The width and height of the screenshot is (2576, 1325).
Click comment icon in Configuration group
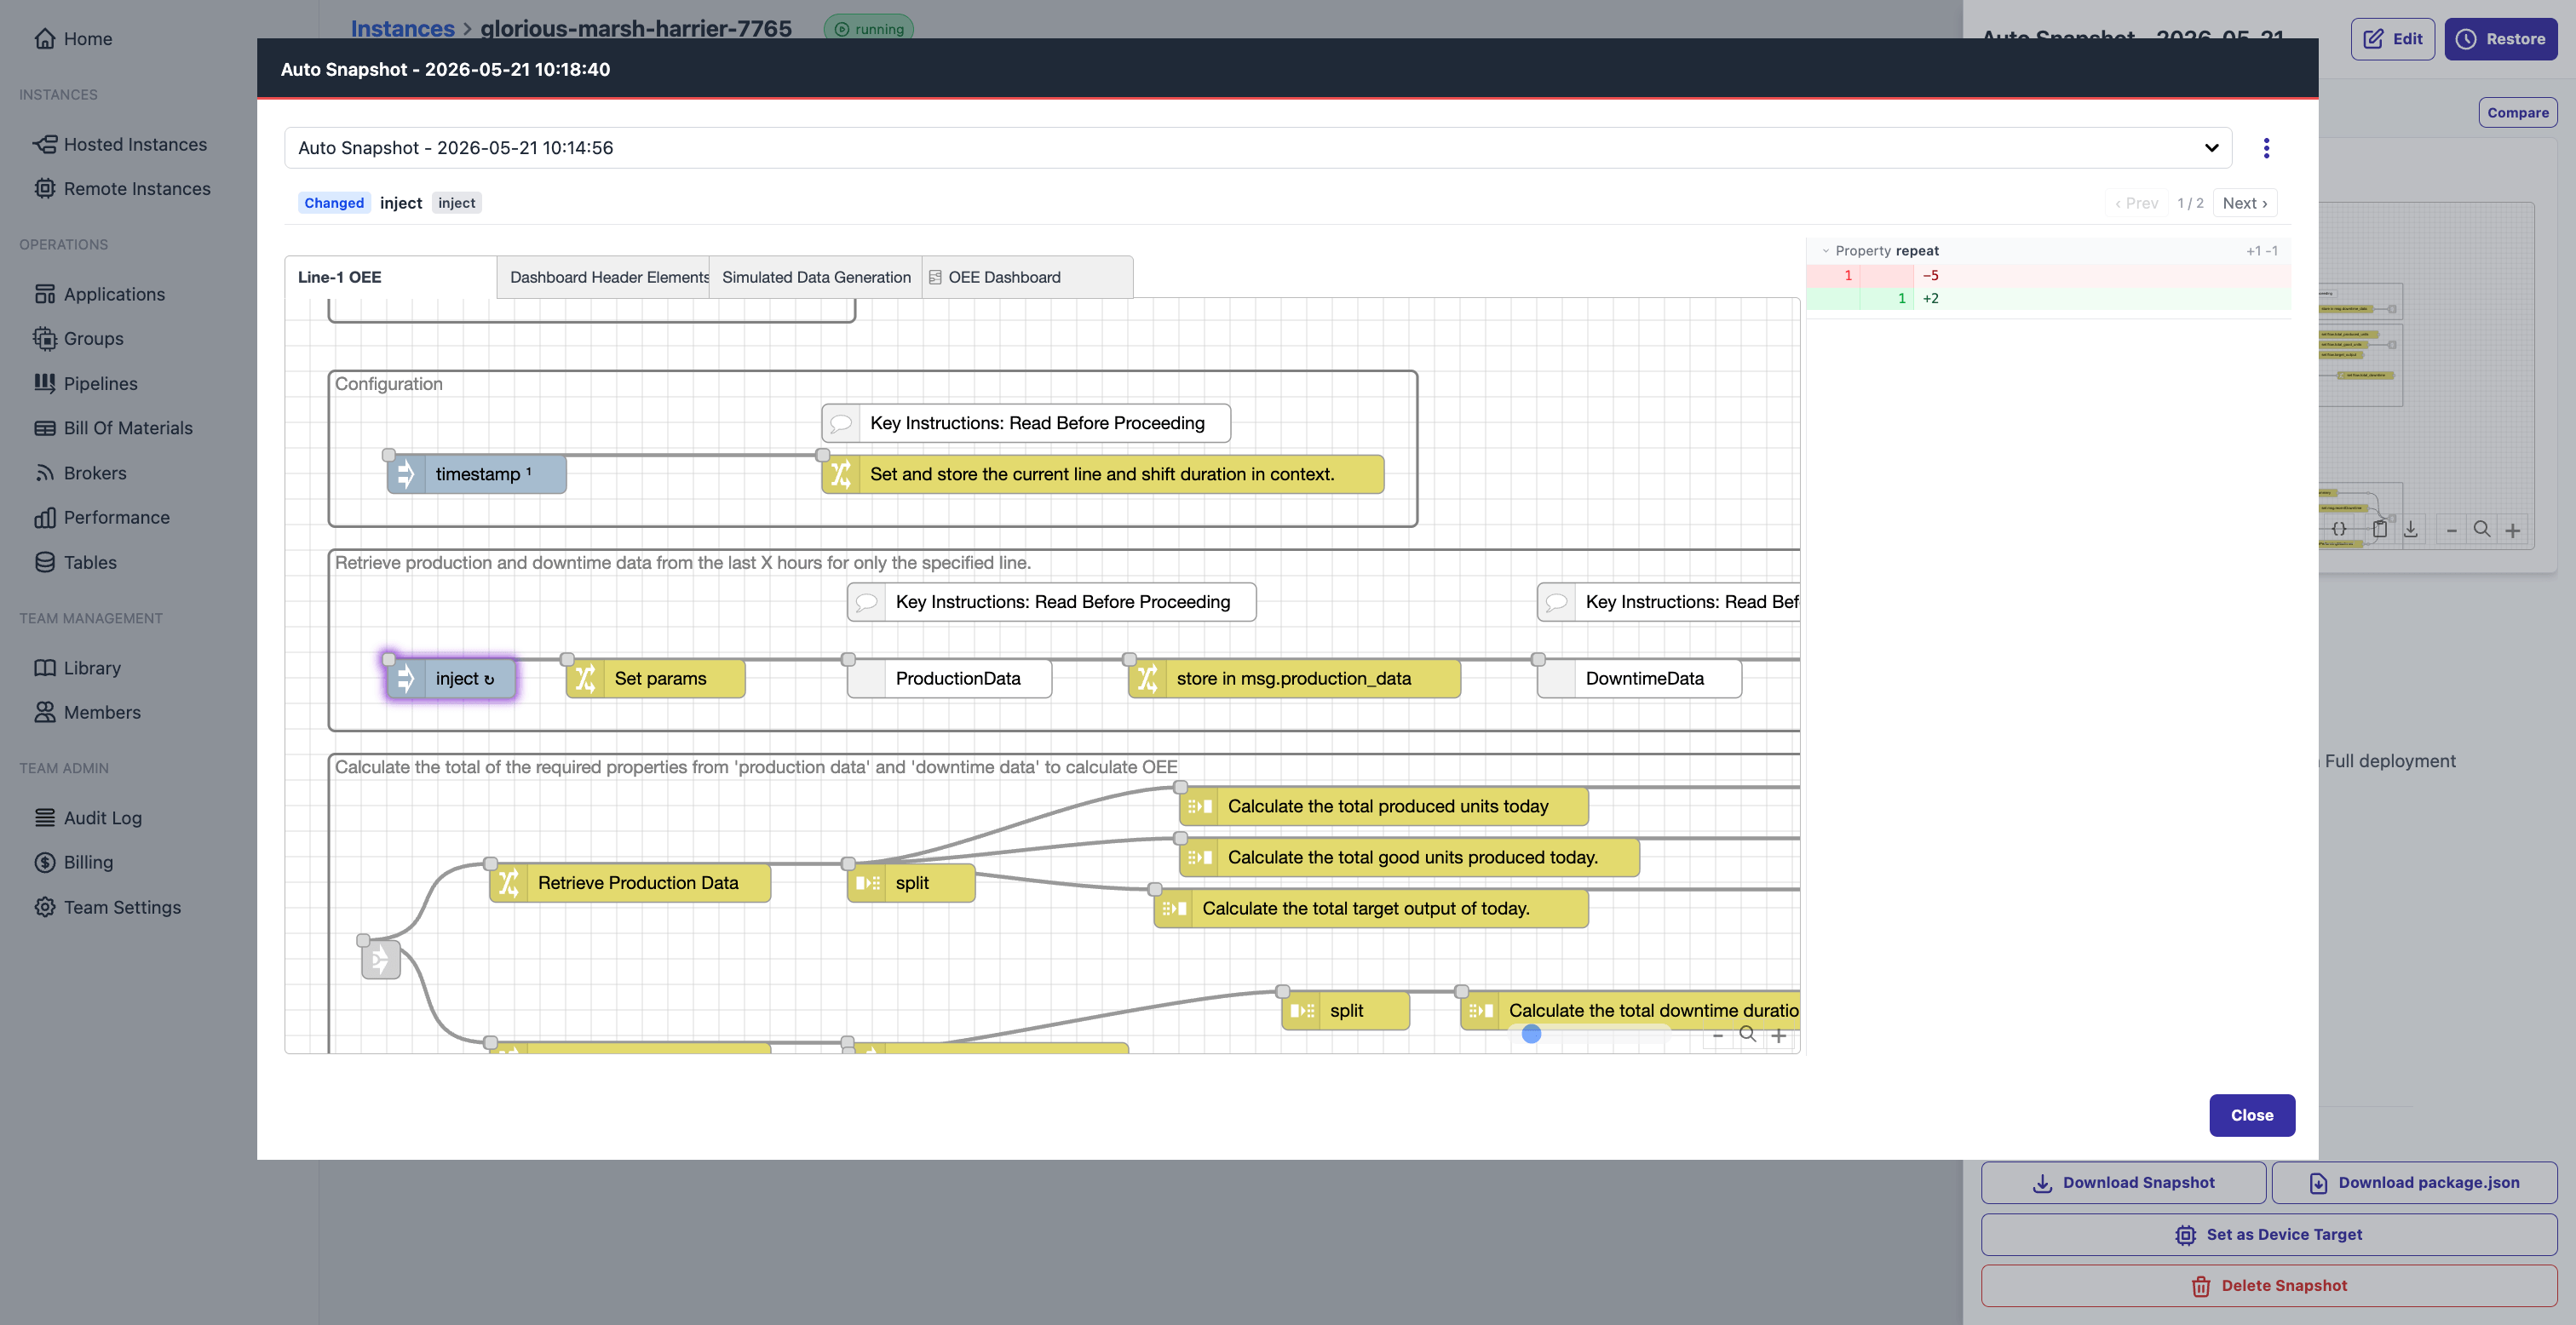pyautogui.click(x=841, y=423)
